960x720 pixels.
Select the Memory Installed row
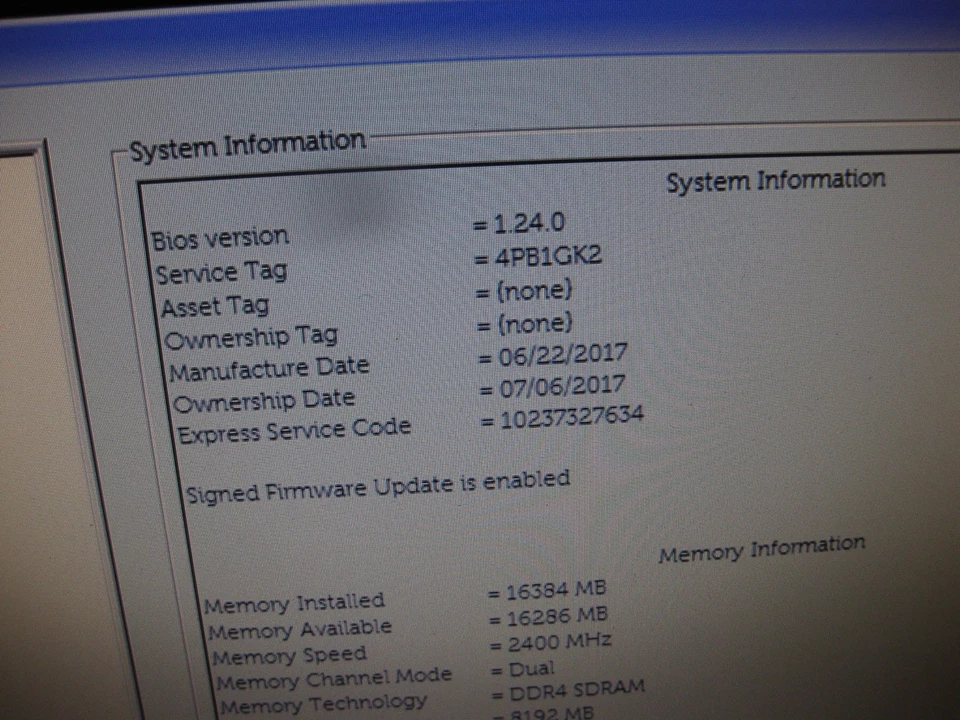pos(294,602)
